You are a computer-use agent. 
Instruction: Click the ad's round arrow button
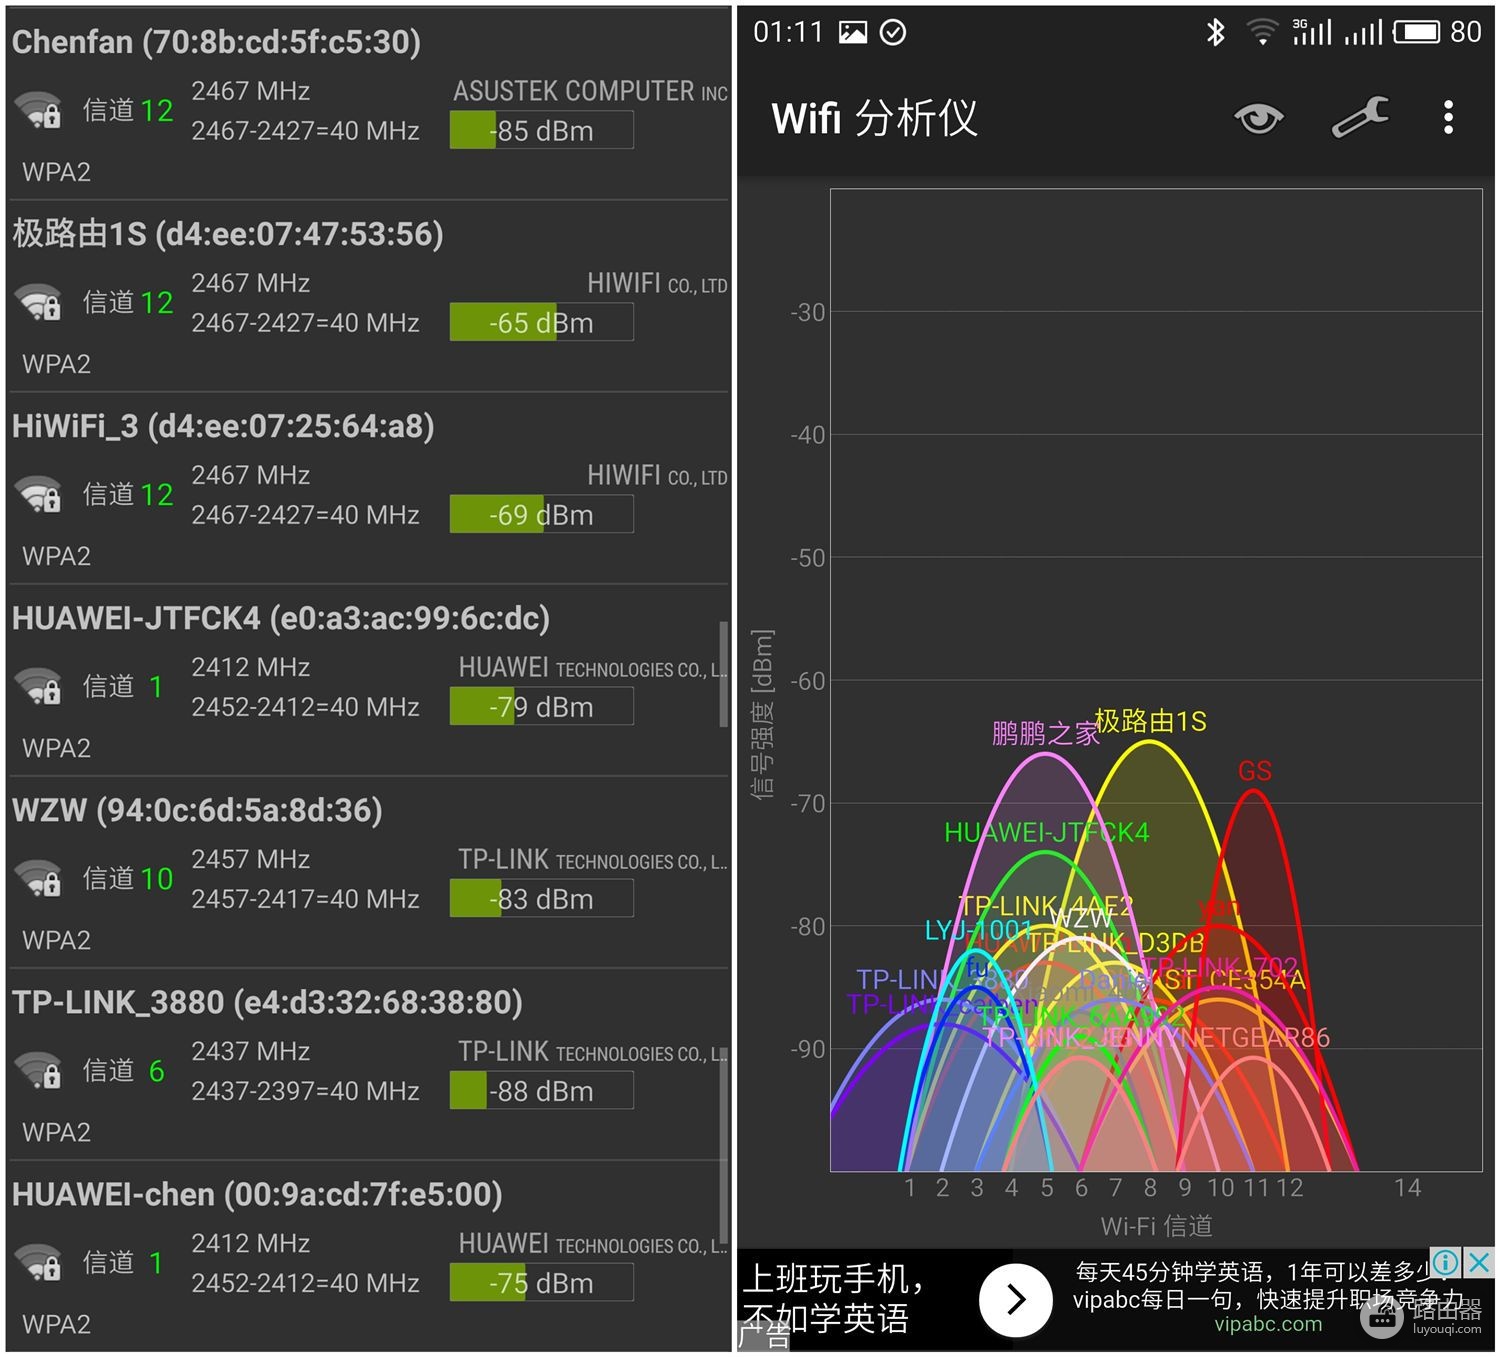1016,1299
